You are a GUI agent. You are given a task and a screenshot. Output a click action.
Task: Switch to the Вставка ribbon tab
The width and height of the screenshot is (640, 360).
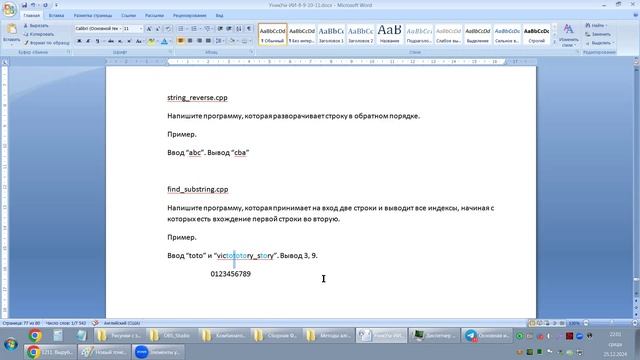tap(56, 16)
